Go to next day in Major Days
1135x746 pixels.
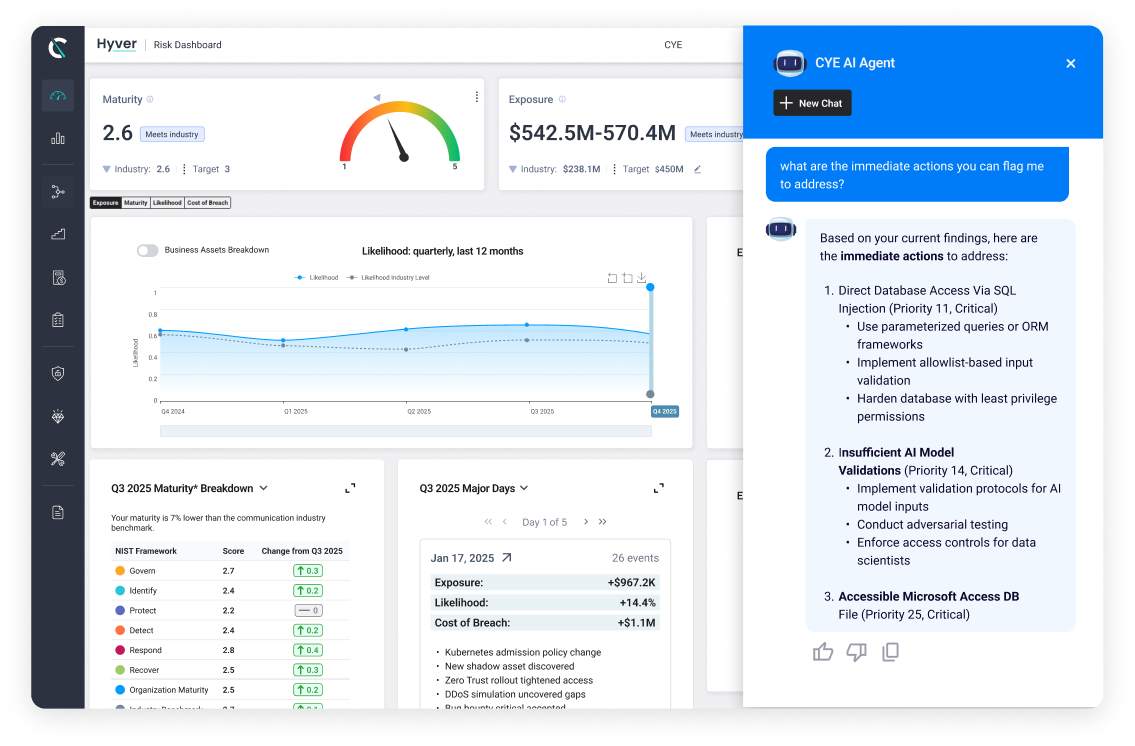[x=586, y=522]
